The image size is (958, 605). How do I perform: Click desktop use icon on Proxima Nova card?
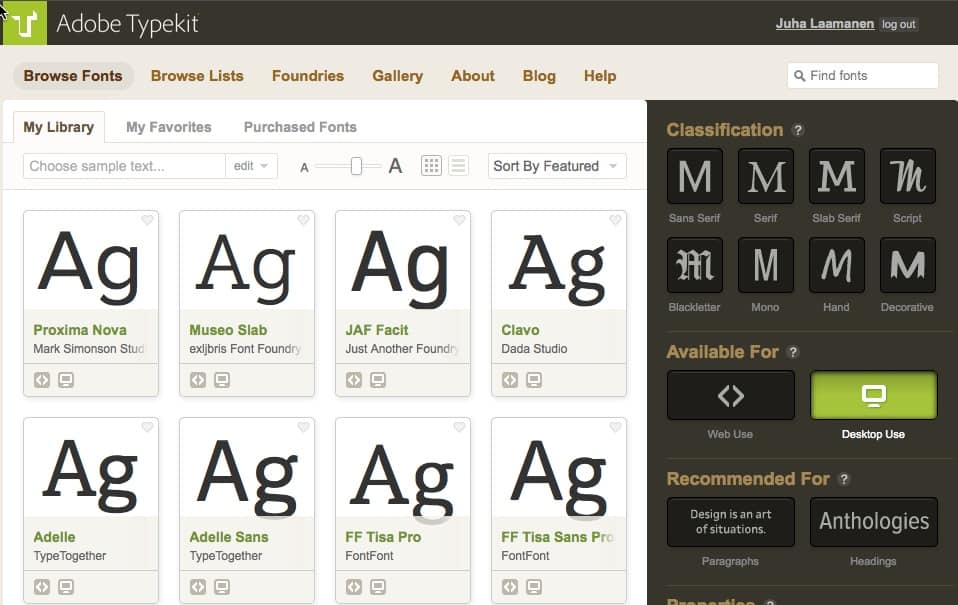pos(66,380)
